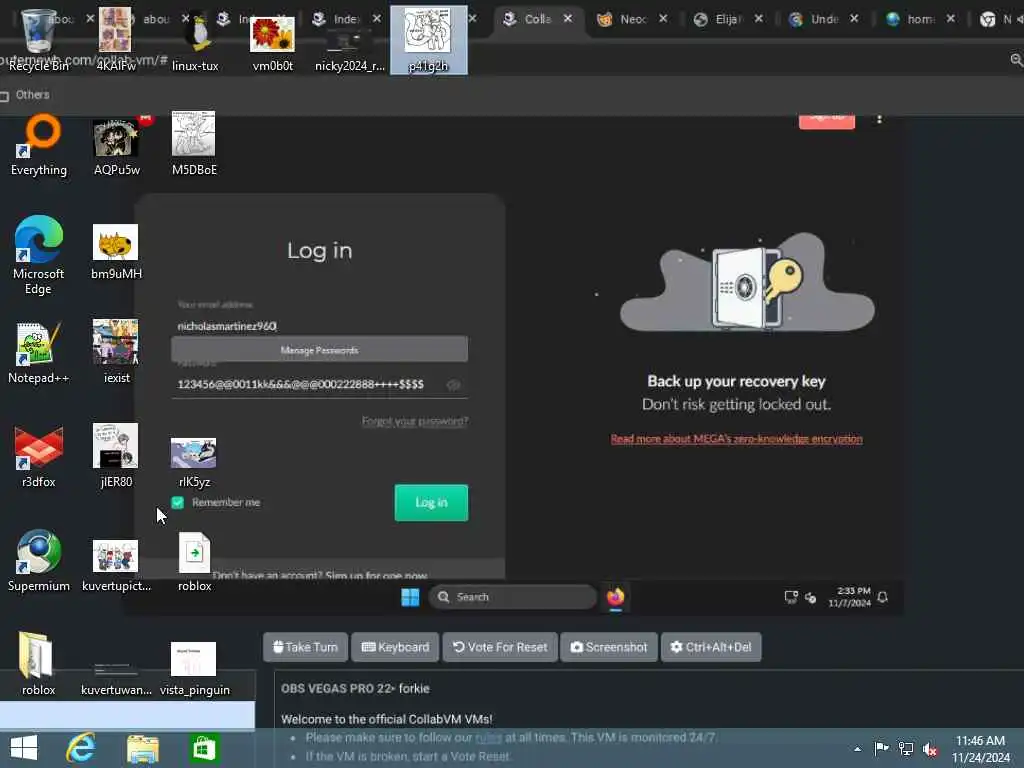Click the email address field
Viewport: 1024px width, 768px height.
tap(319, 326)
